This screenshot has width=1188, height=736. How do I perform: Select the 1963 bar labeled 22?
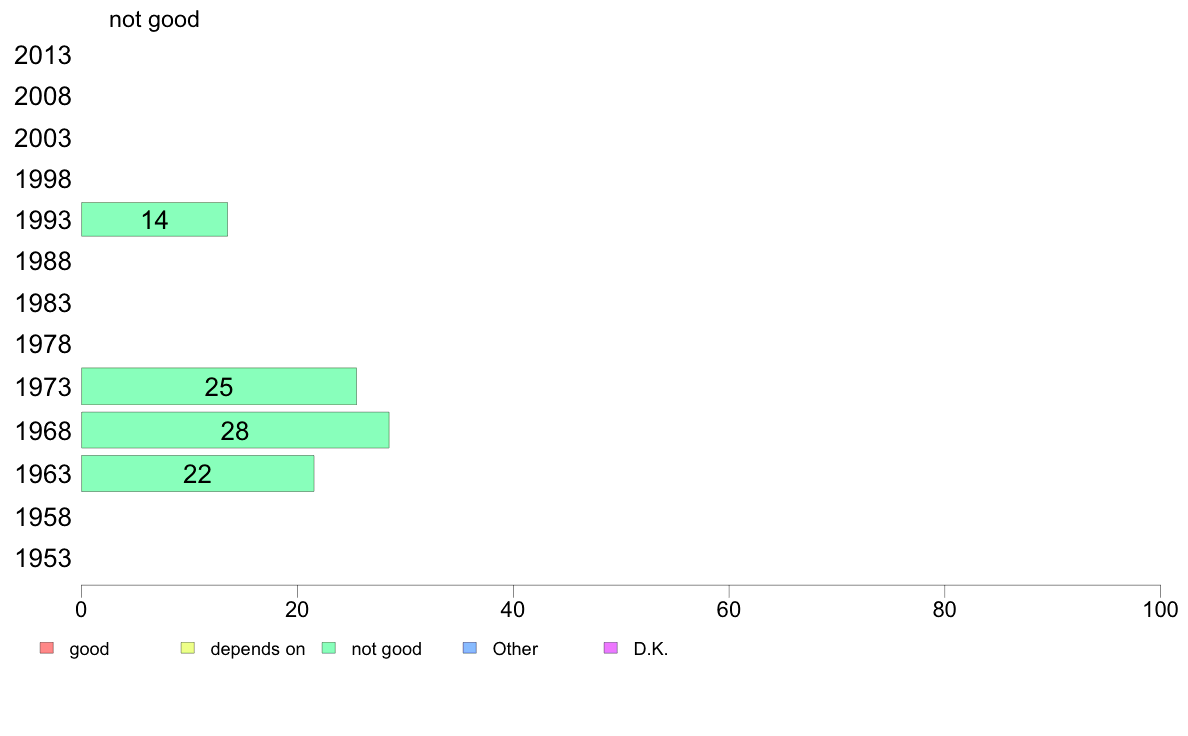[x=198, y=474]
